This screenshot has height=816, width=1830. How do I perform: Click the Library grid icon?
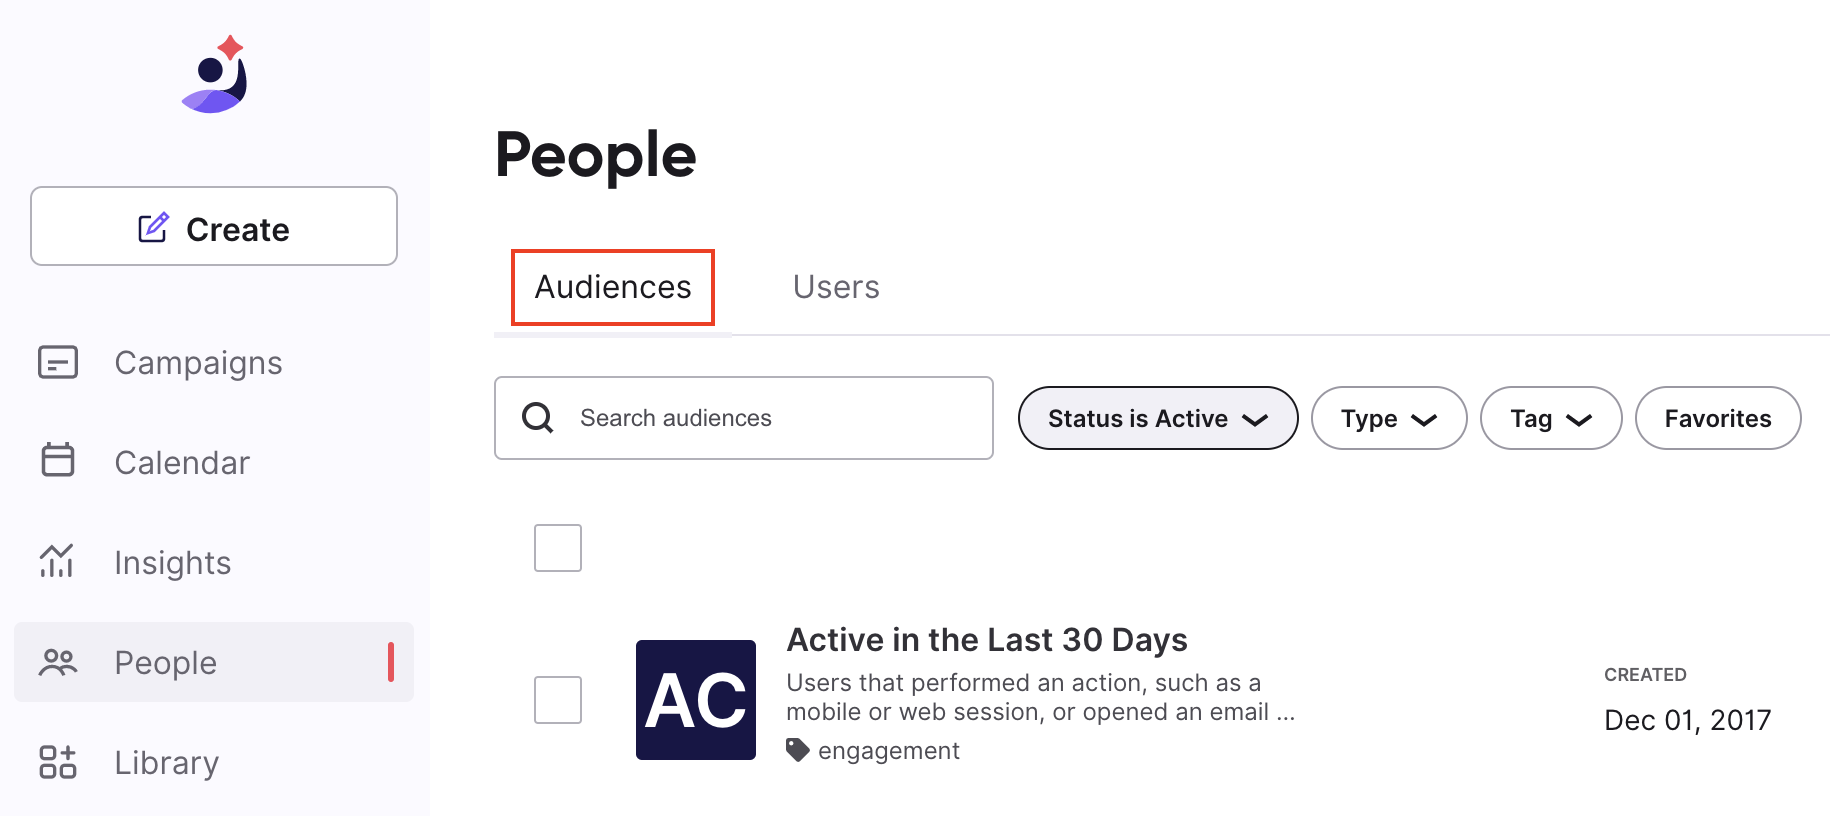(58, 762)
